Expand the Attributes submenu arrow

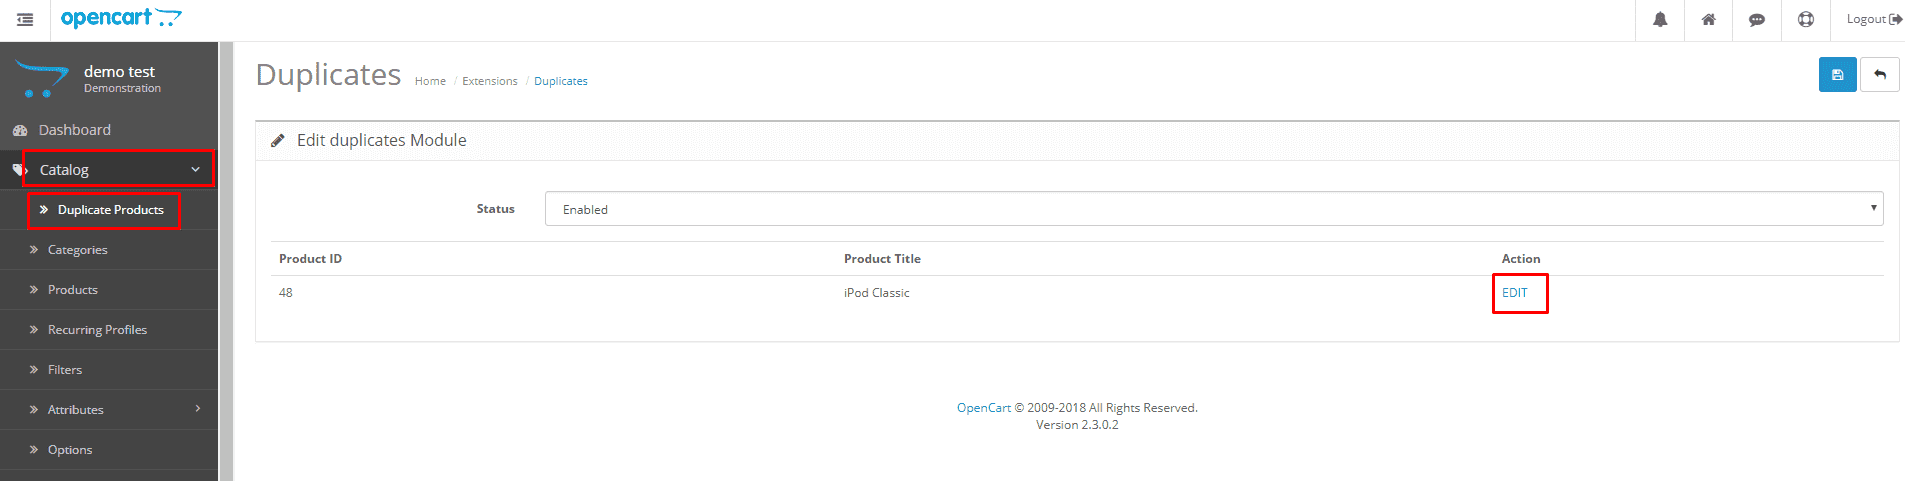(198, 409)
